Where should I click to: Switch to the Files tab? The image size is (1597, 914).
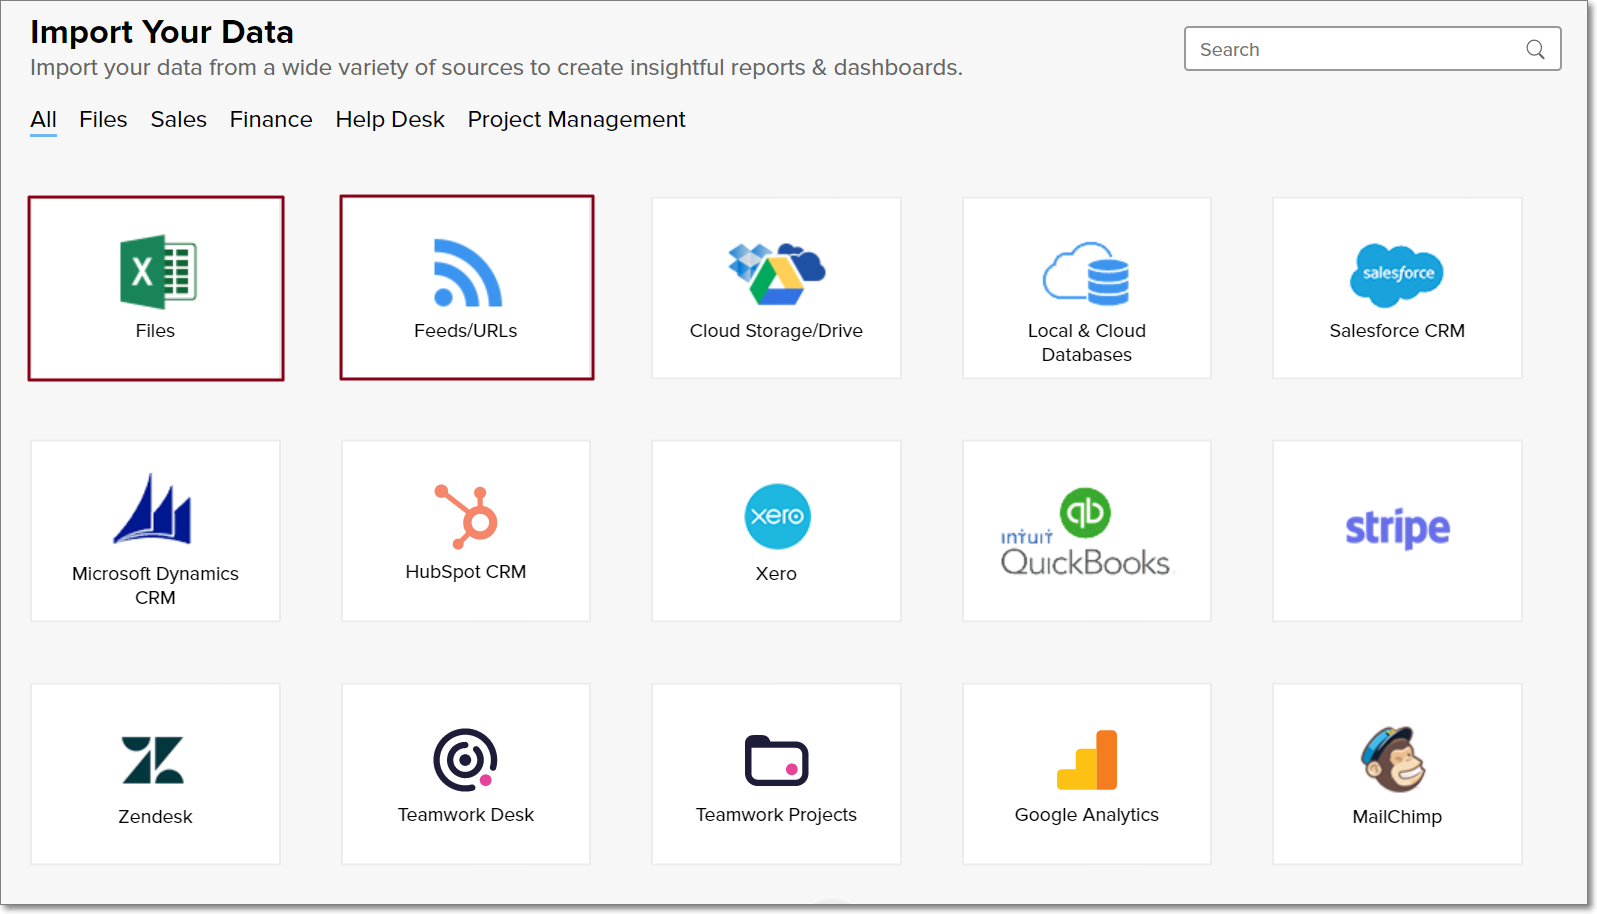(103, 120)
